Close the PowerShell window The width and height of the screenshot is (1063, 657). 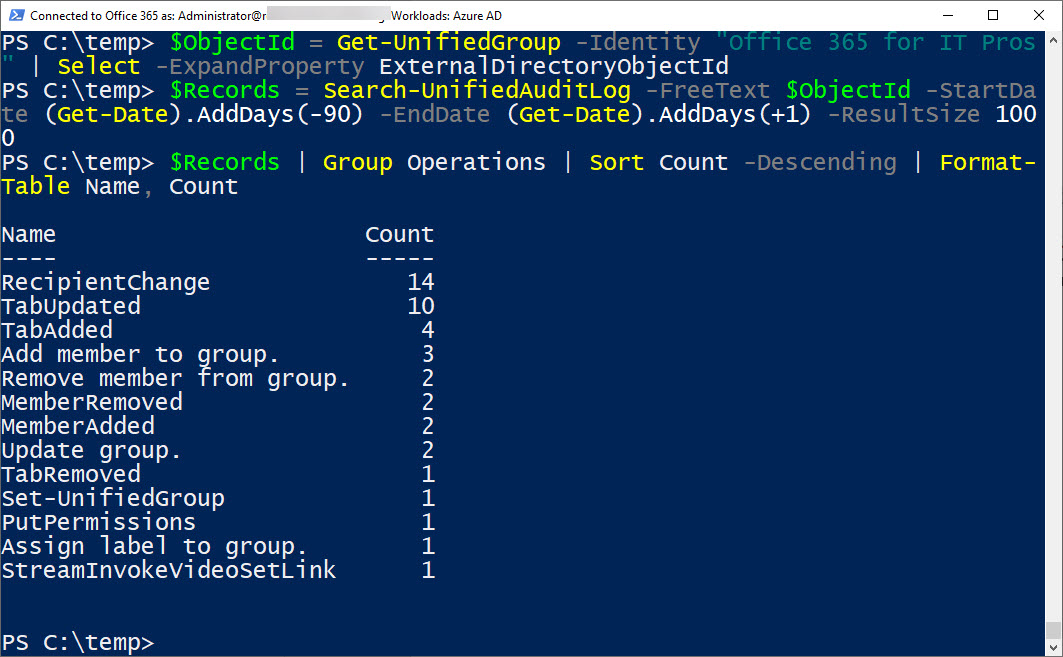pos(1039,16)
